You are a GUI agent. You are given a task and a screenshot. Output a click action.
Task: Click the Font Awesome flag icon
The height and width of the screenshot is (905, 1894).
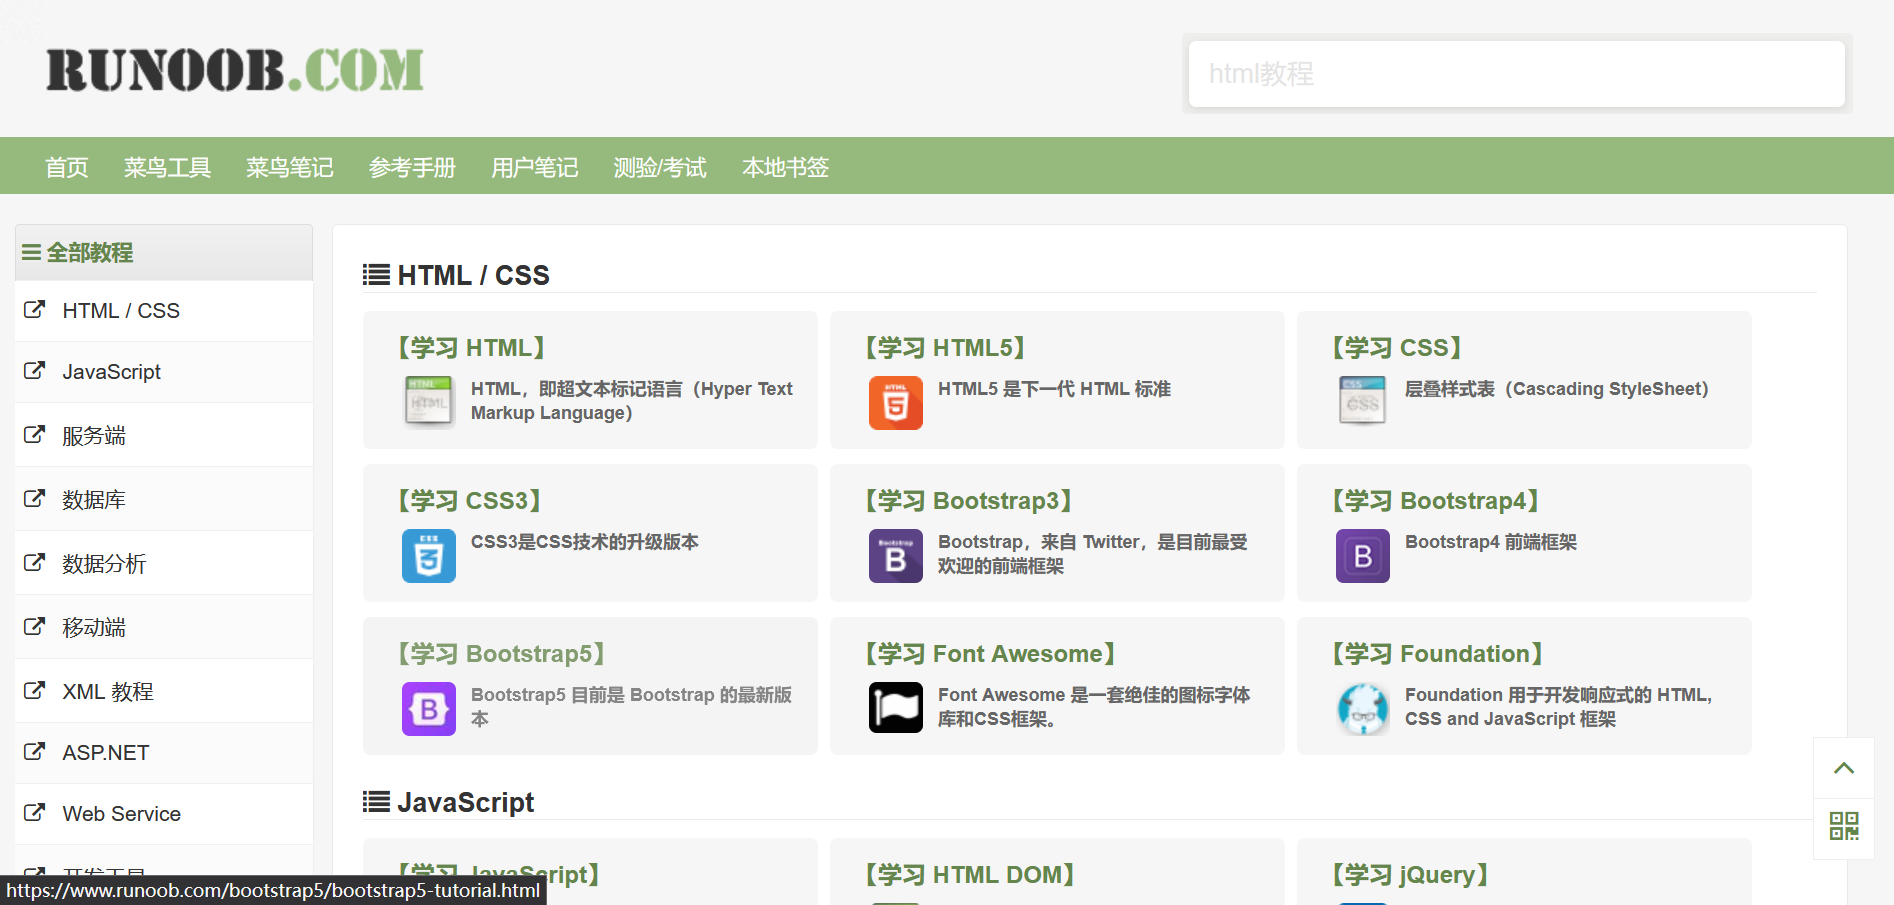[x=896, y=708]
